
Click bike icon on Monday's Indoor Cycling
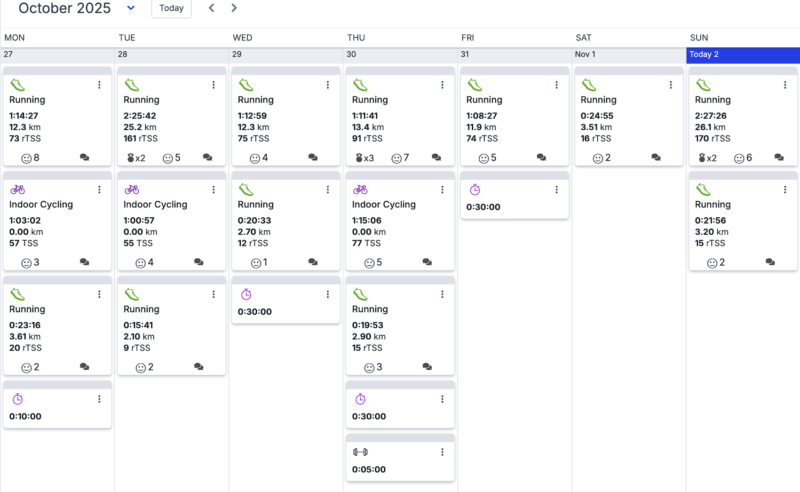click(x=17, y=190)
